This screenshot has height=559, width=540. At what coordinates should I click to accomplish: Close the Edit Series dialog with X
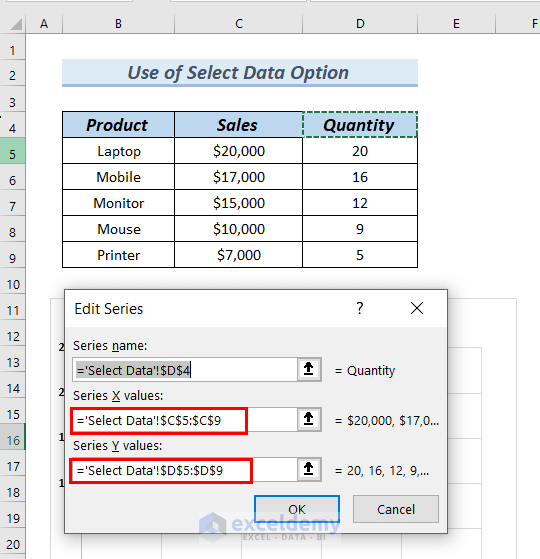(417, 308)
